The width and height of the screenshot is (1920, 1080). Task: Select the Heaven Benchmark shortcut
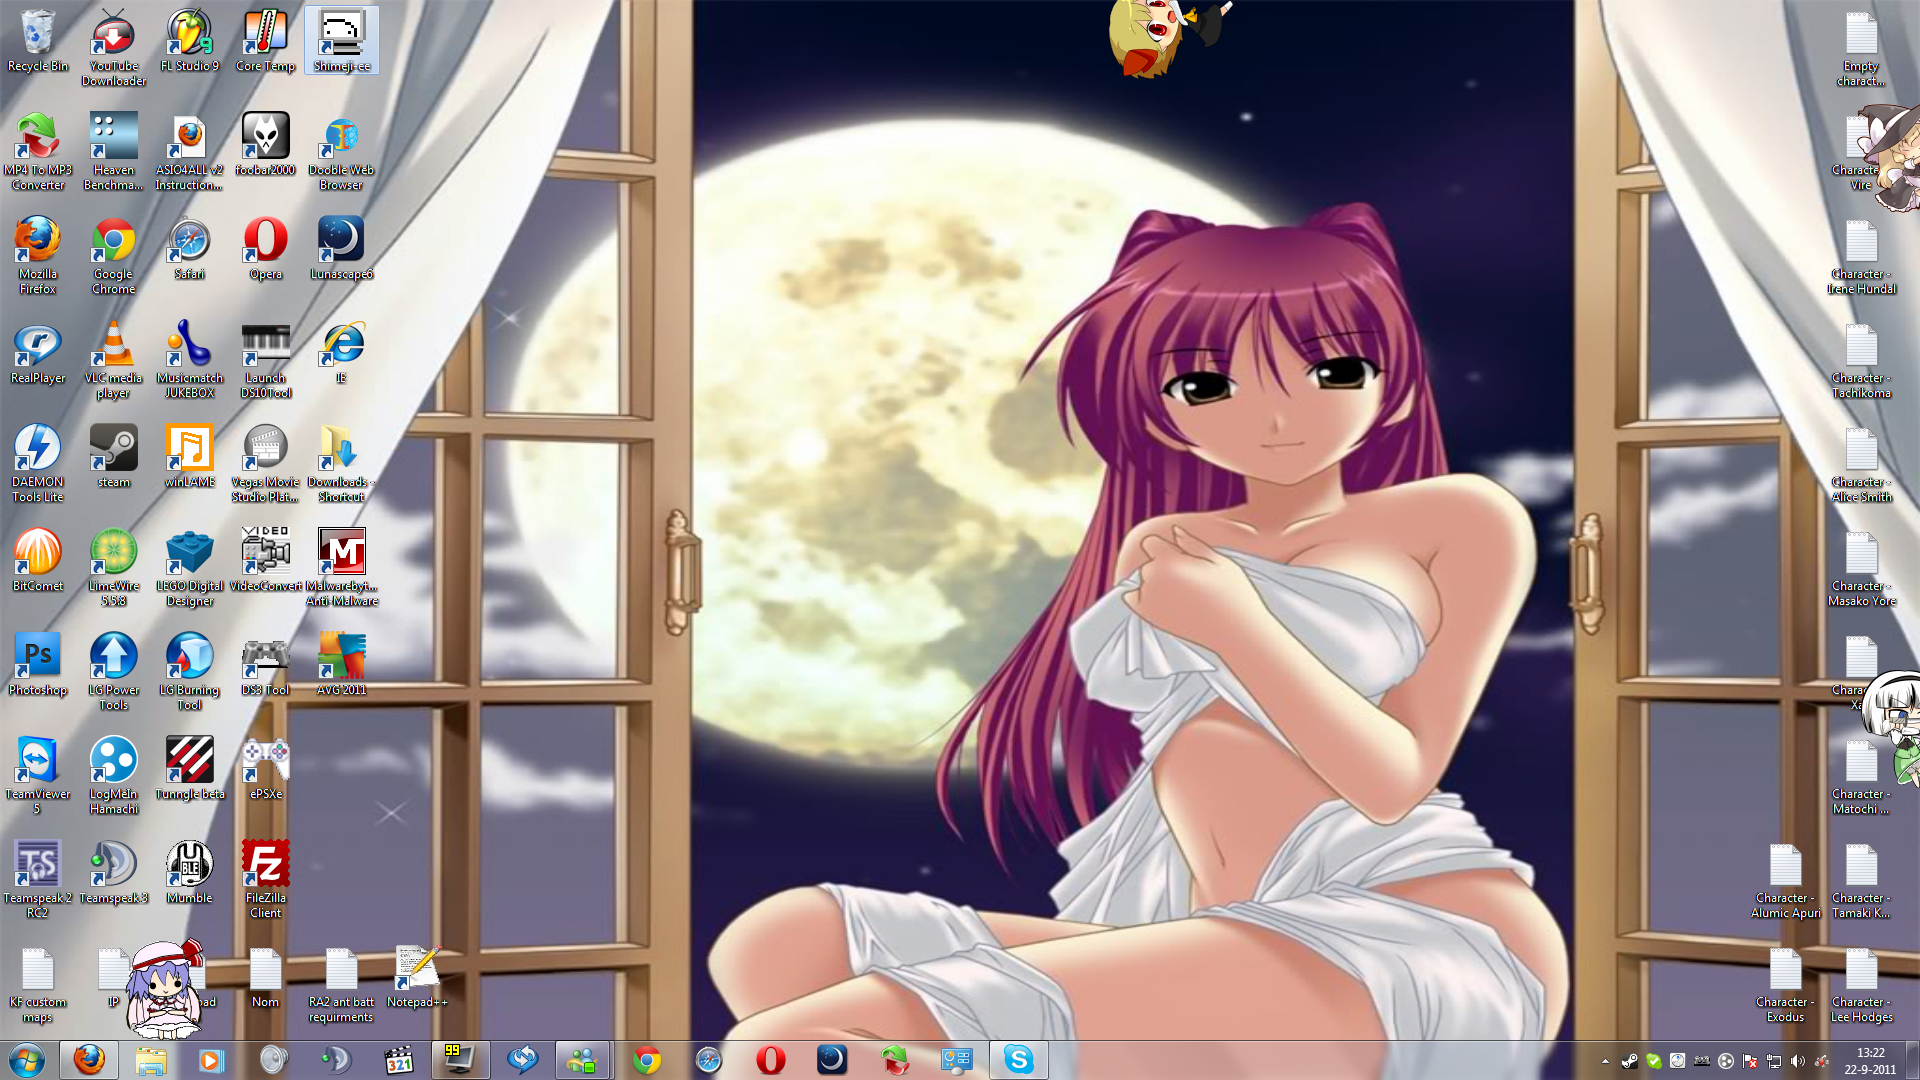coord(113,151)
